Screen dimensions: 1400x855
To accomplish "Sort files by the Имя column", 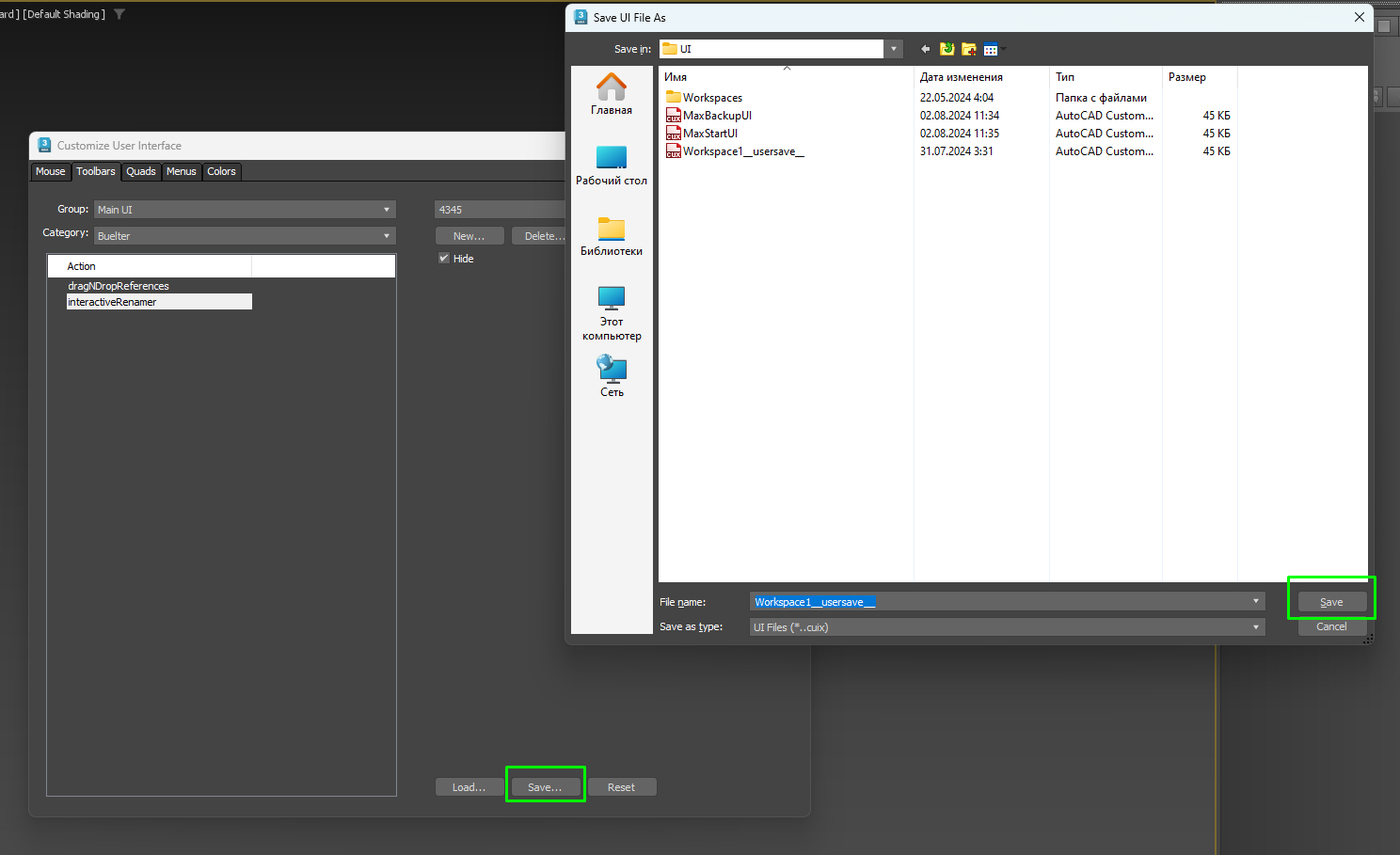I will [x=786, y=77].
